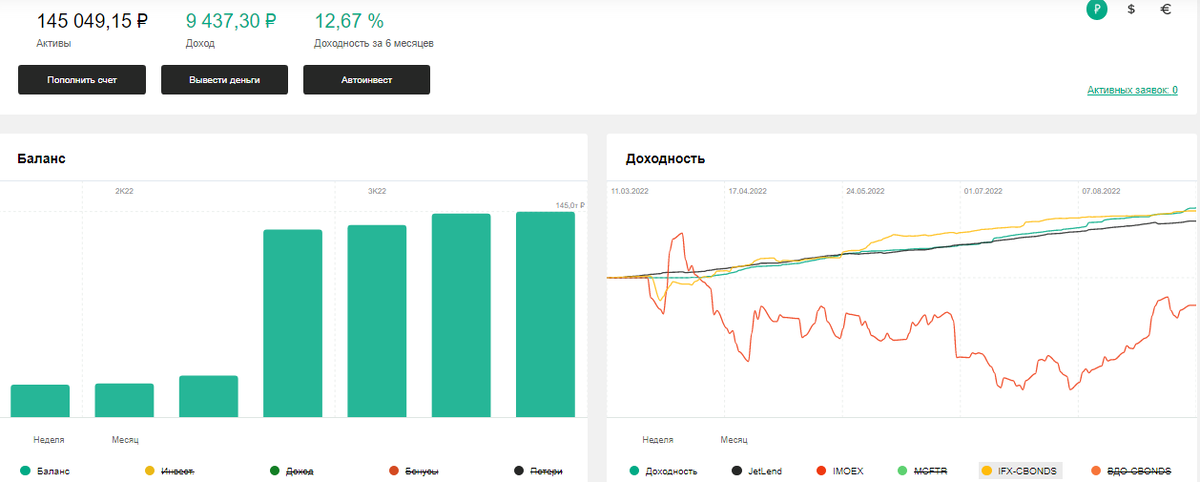
Task: Click the 01.07.2022 date label
Action: point(984,190)
